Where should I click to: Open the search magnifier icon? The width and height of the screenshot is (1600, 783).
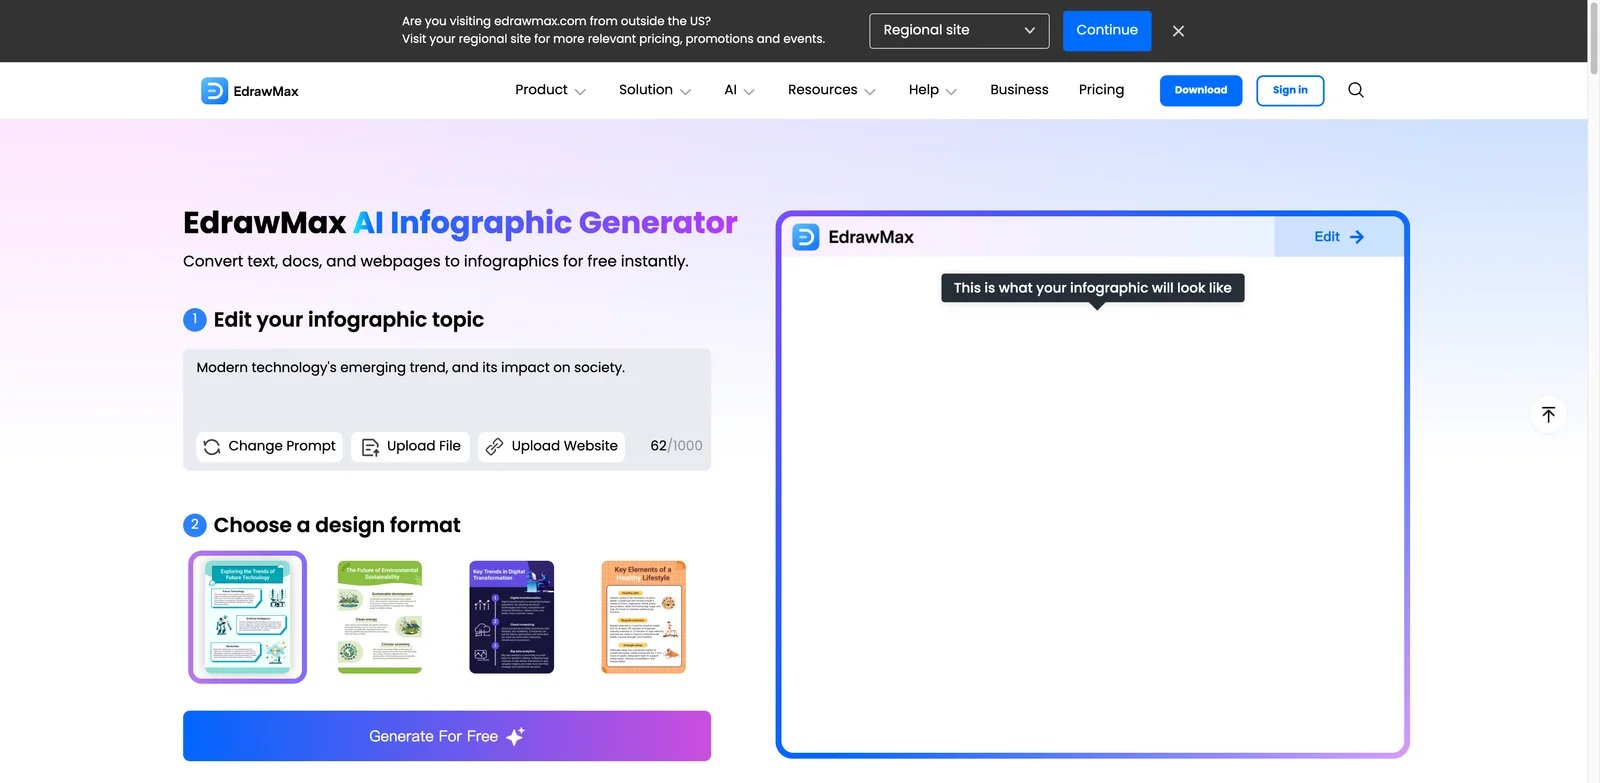pyautogui.click(x=1356, y=90)
